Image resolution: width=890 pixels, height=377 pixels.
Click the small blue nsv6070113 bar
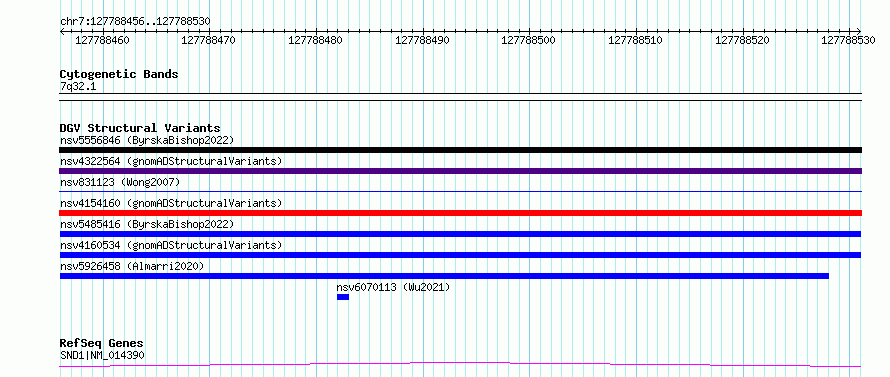[x=343, y=297]
